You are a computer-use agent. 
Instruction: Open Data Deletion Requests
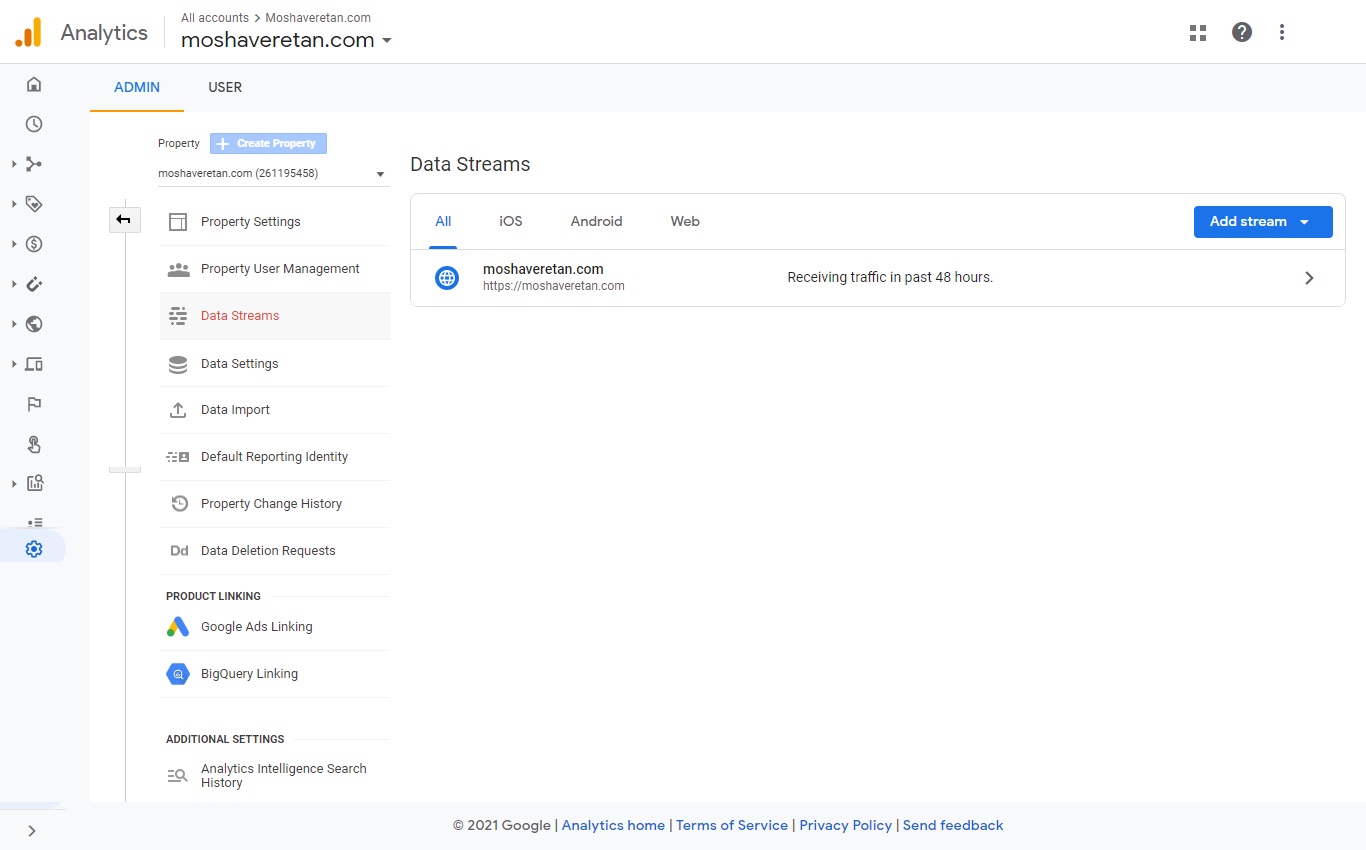coord(275,551)
